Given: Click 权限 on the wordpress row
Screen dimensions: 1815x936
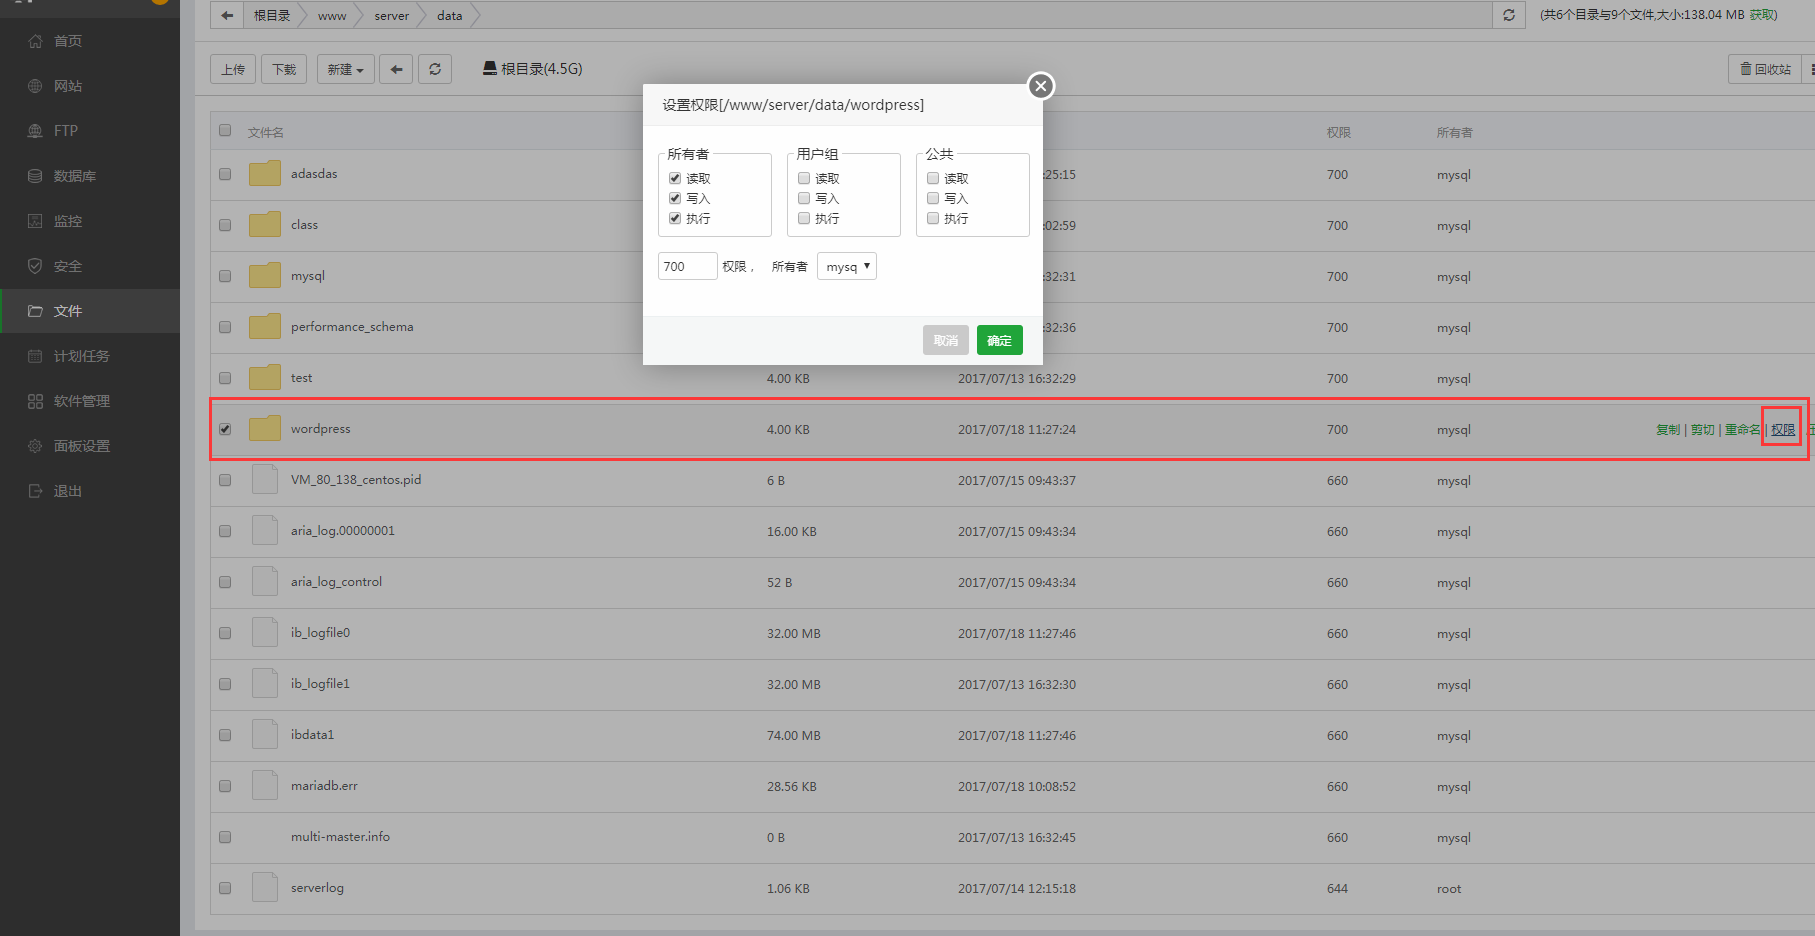Looking at the screenshot, I should pyautogui.click(x=1783, y=430).
